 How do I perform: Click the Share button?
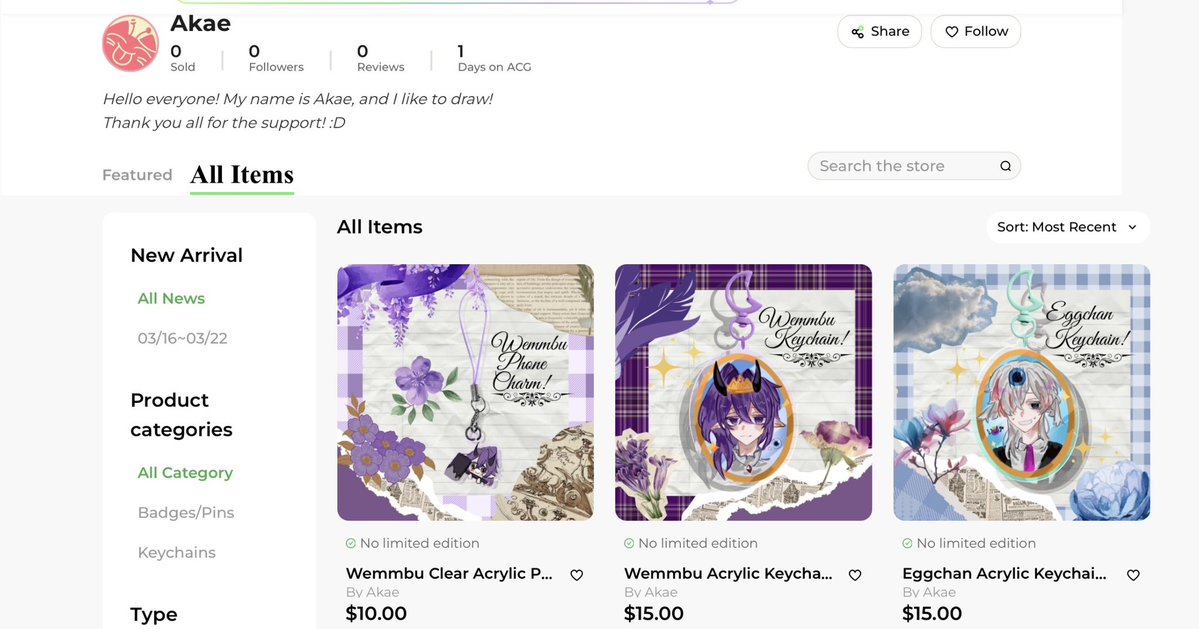(x=879, y=31)
